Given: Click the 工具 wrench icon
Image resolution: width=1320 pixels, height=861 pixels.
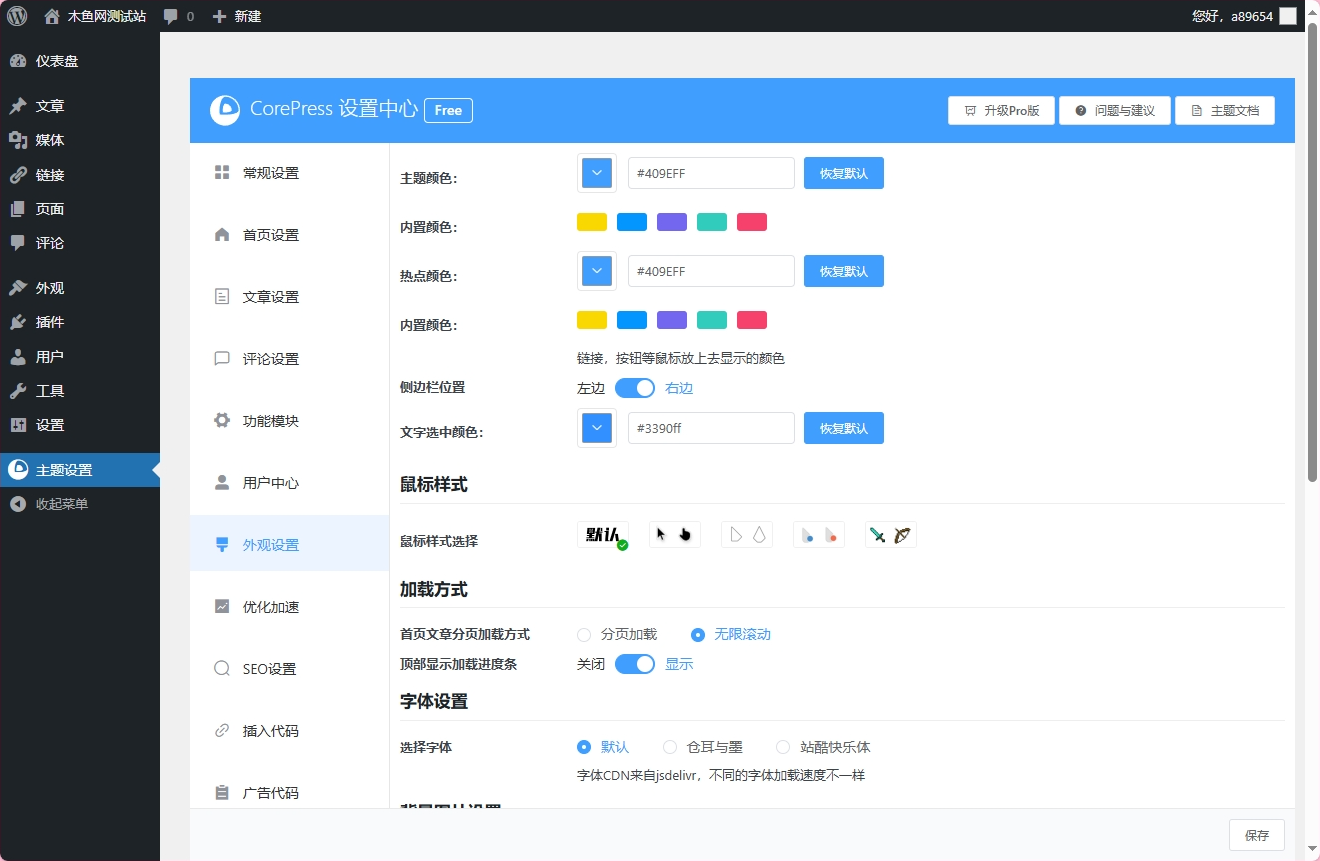Looking at the screenshot, I should tap(18, 391).
